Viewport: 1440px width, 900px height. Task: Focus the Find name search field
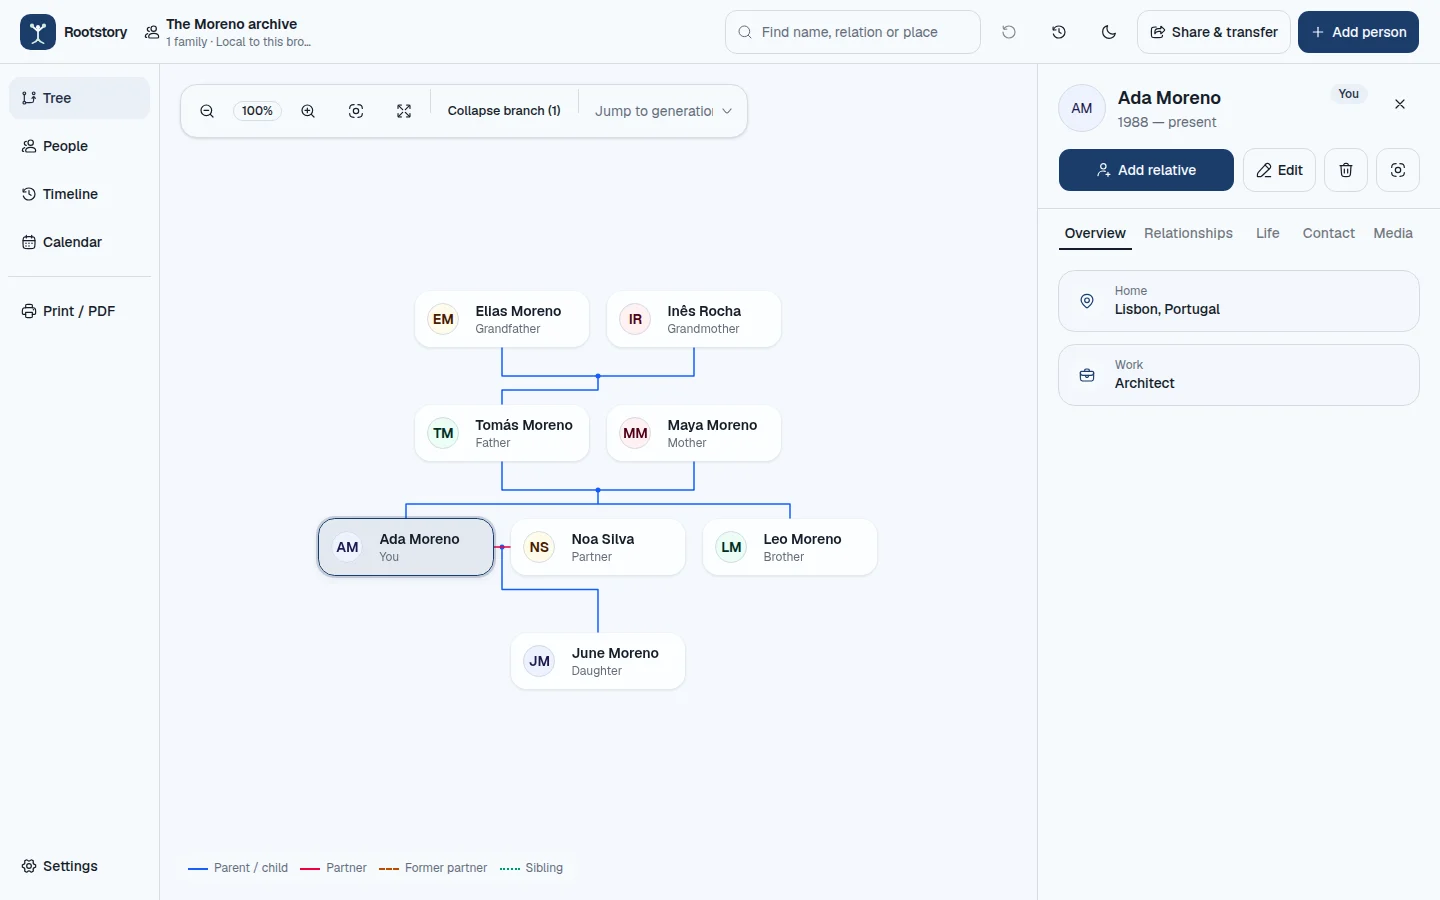pyautogui.click(x=853, y=32)
